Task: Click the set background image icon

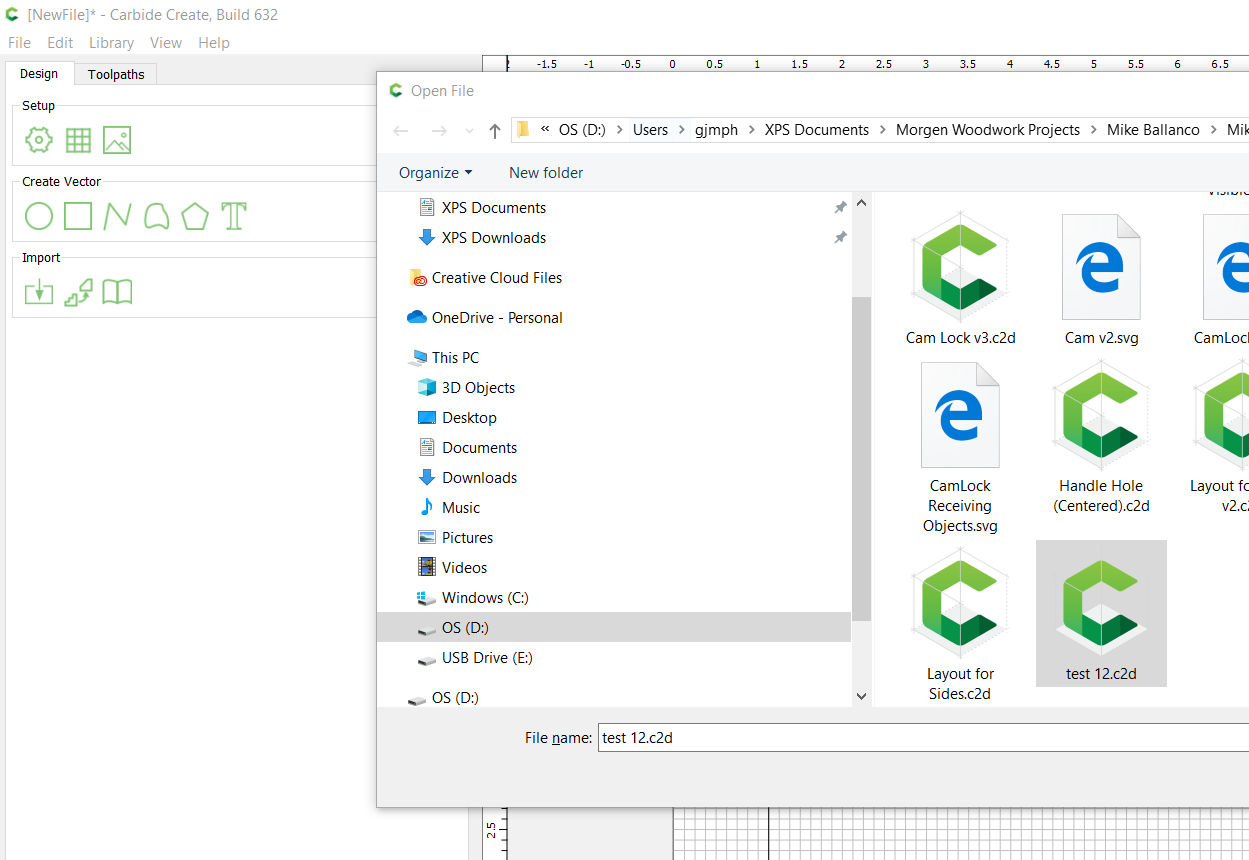Action: (117, 140)
